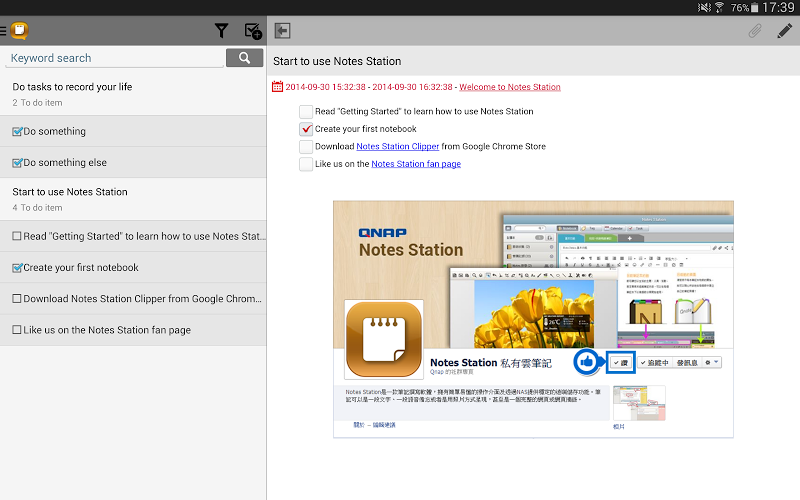Tap '2 To do item' count label
Viewport: 800px width, 500px height.
[x=37, y=103]
